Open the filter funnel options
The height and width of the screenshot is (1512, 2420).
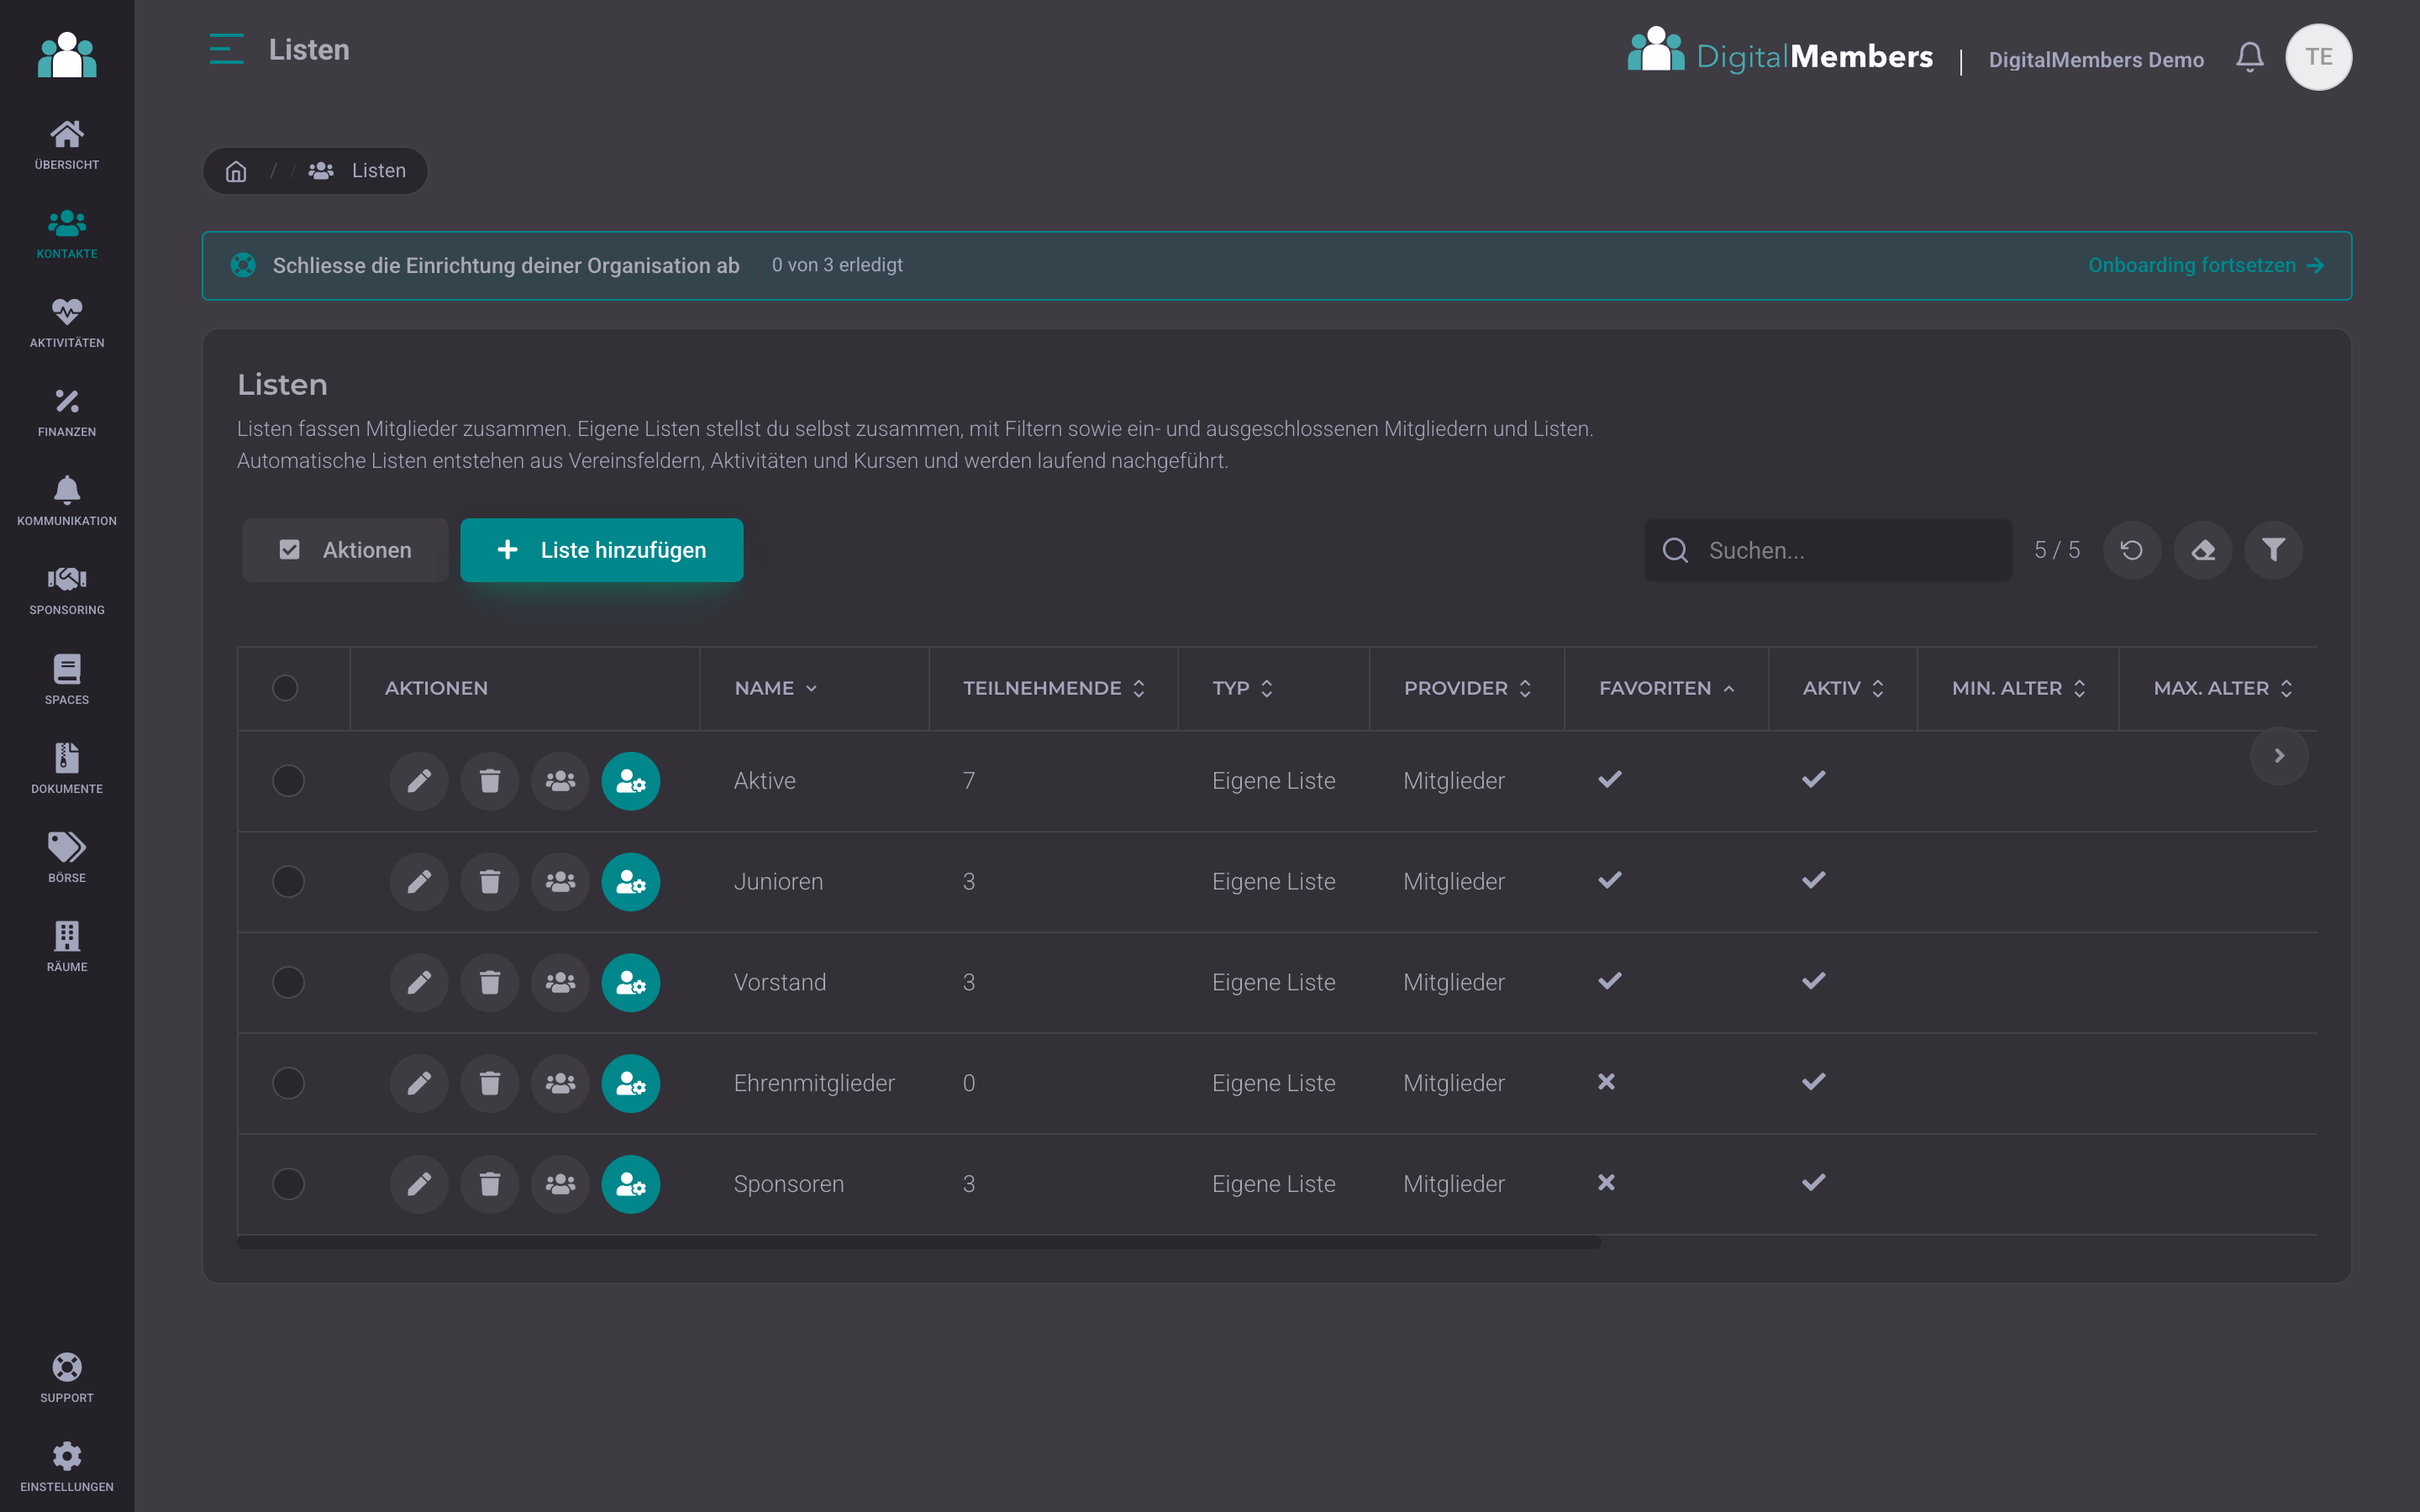point(2273,550)
